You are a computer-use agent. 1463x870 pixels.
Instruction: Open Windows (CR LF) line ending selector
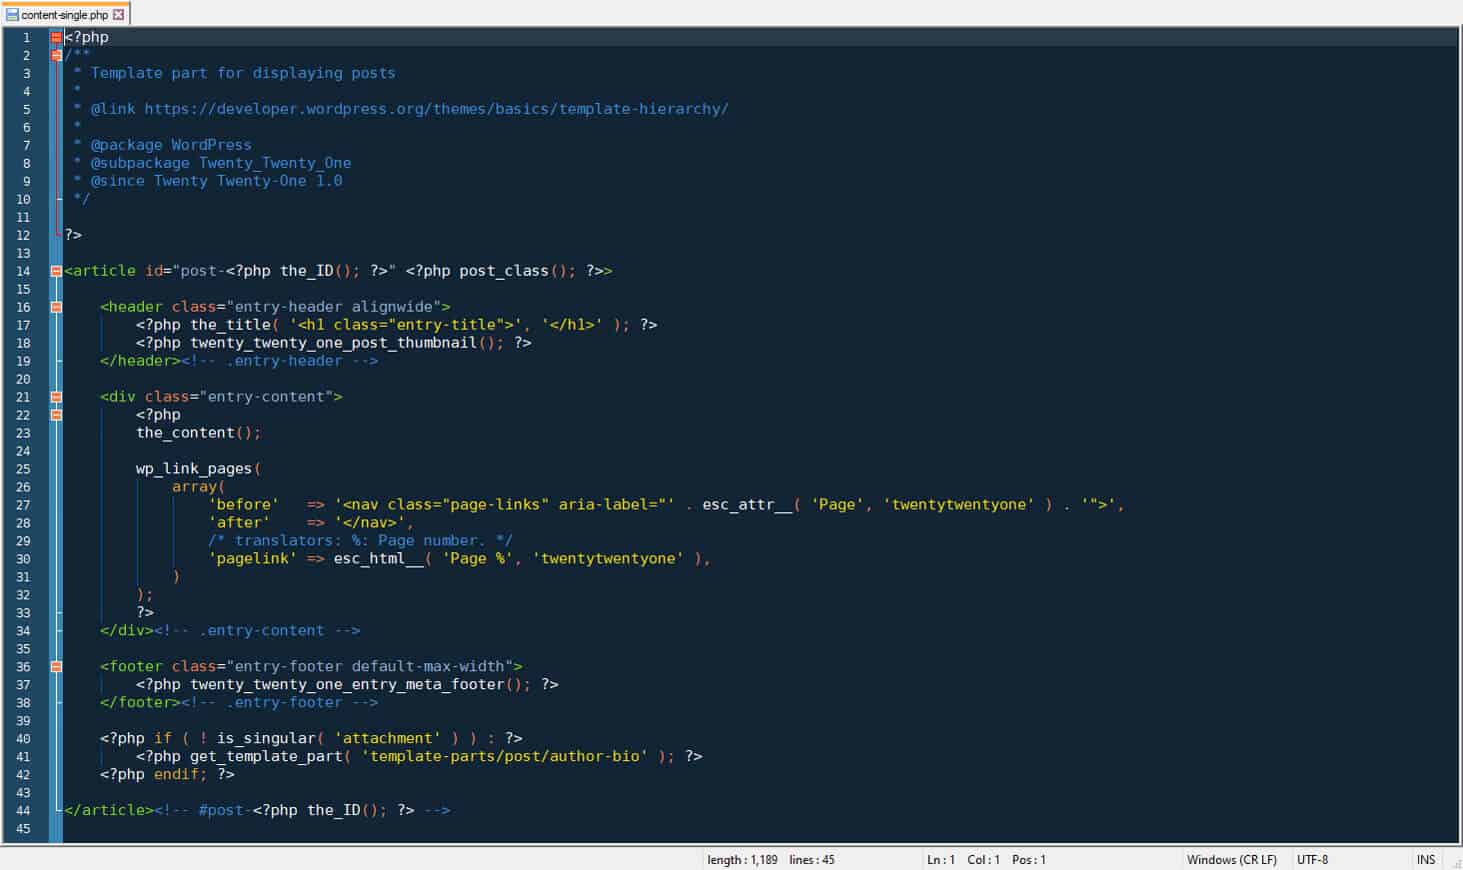[1231, 860]
